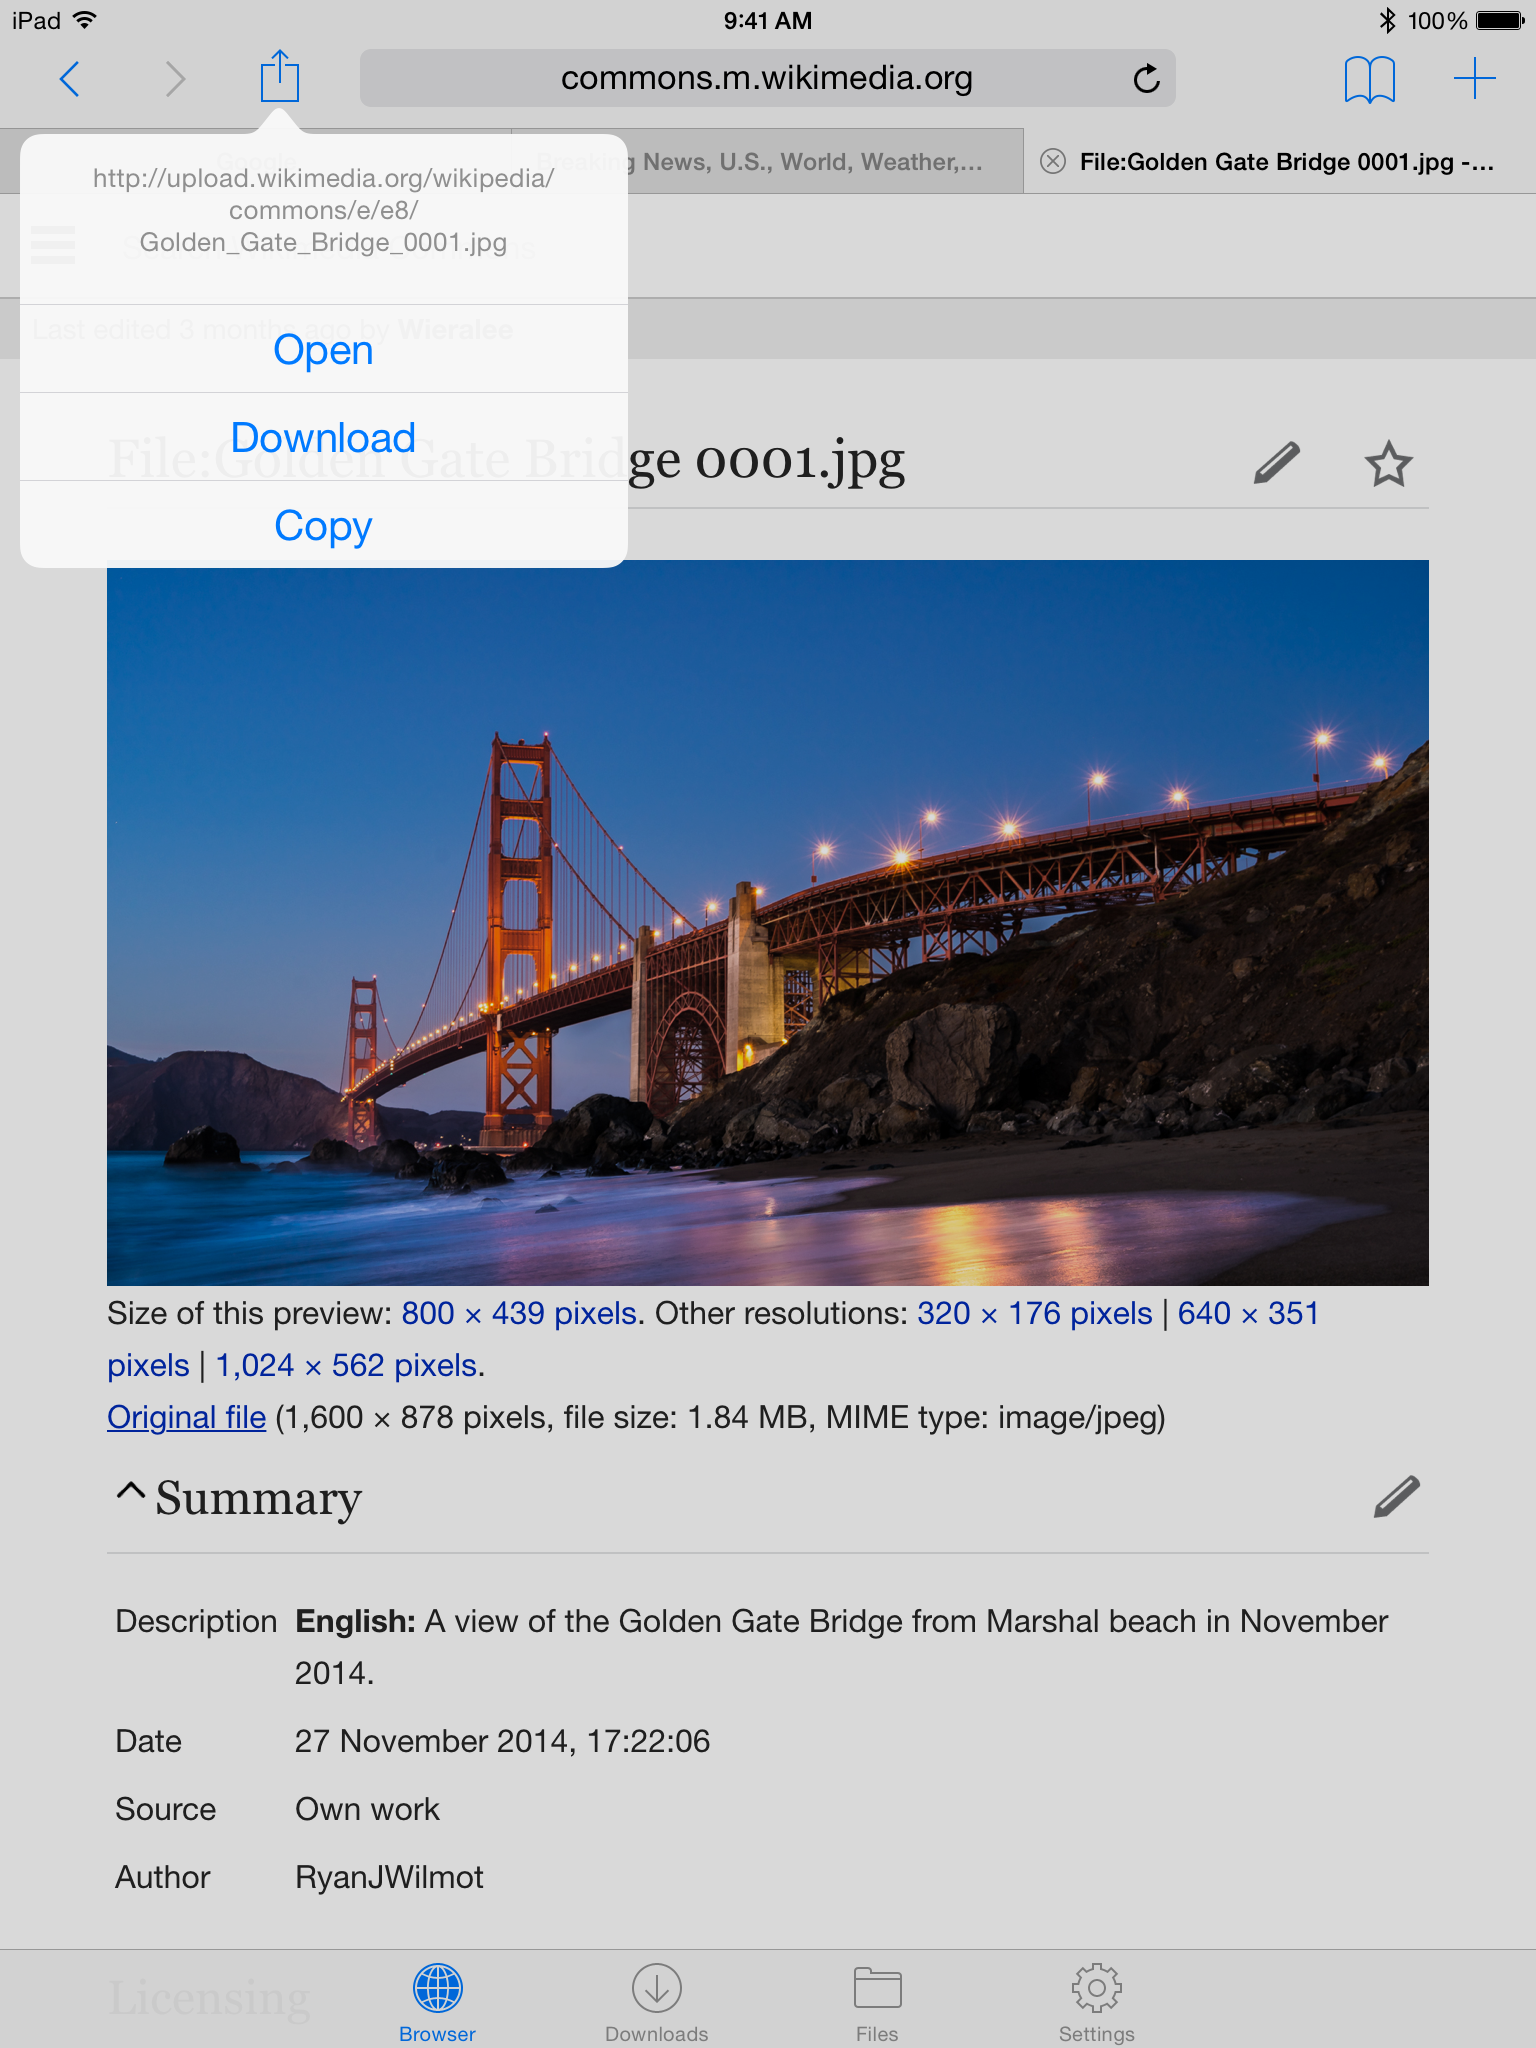
Task: Tap the Bluetooth status icon
Action: coord(1387,20)
